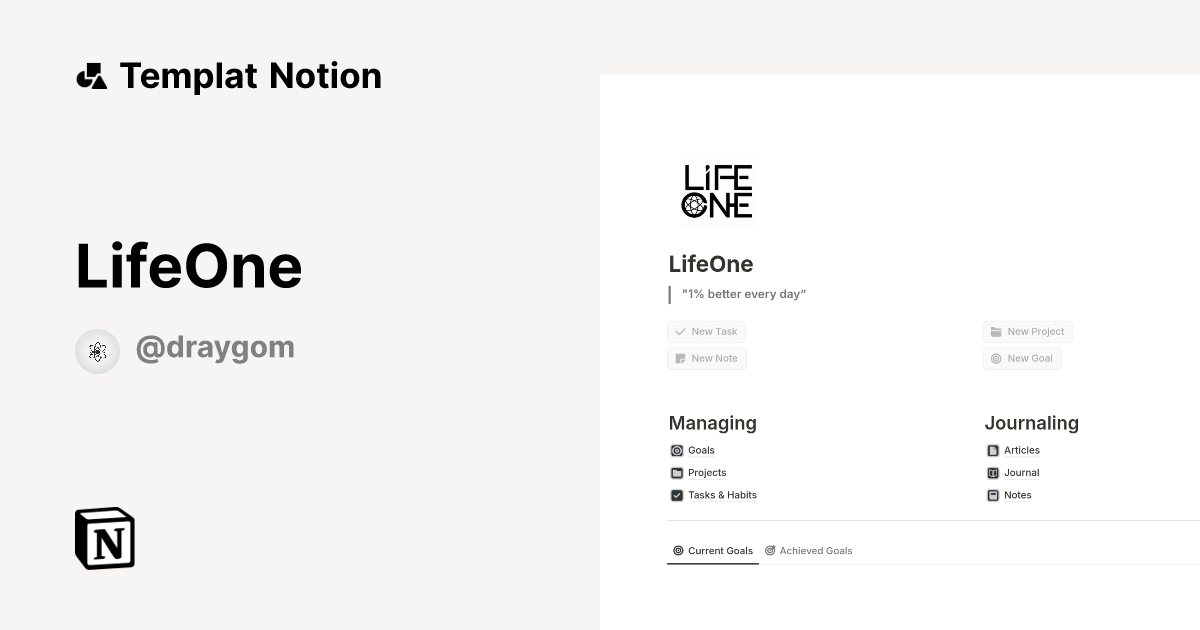1200x630 pixels.
Task: Click the New Task button
Action: coord(706,331)
